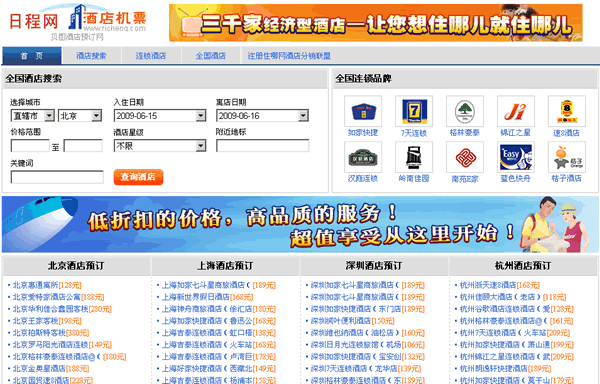The width and height of the screenshot is (600, 384).
Task: Open the 速8酒店 text link
Action: pyautogui.click(x=566, y=133)
